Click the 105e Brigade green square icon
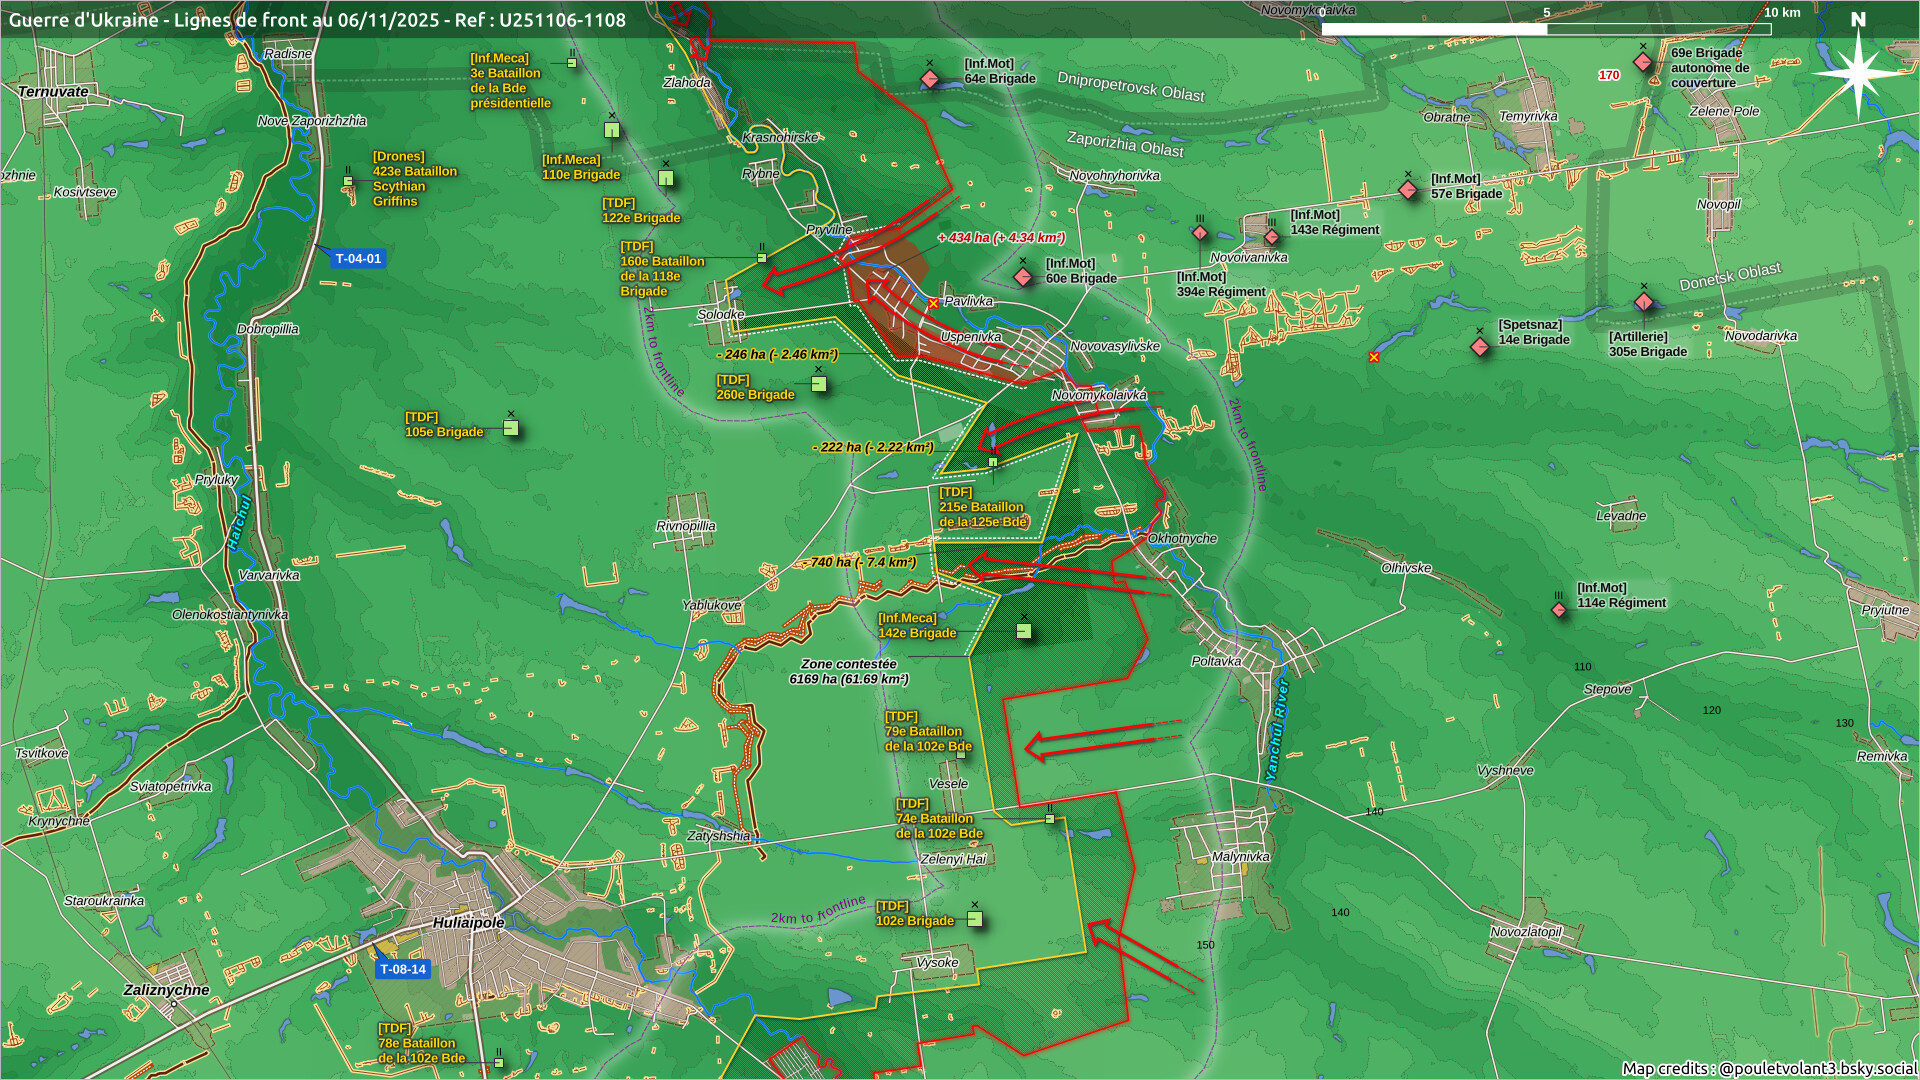This screenshot has width=1920, height=1080. click(x=511, y=428)
